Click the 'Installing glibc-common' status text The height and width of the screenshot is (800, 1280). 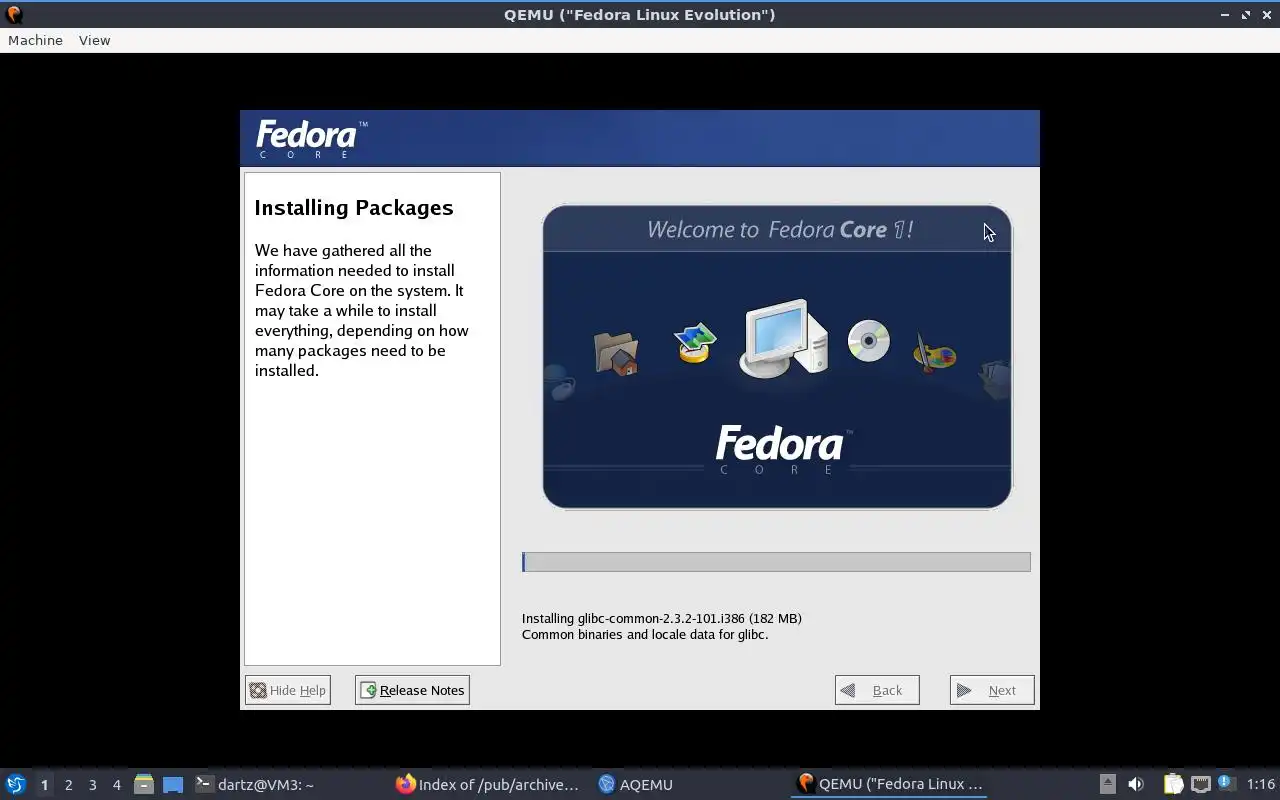662,618
